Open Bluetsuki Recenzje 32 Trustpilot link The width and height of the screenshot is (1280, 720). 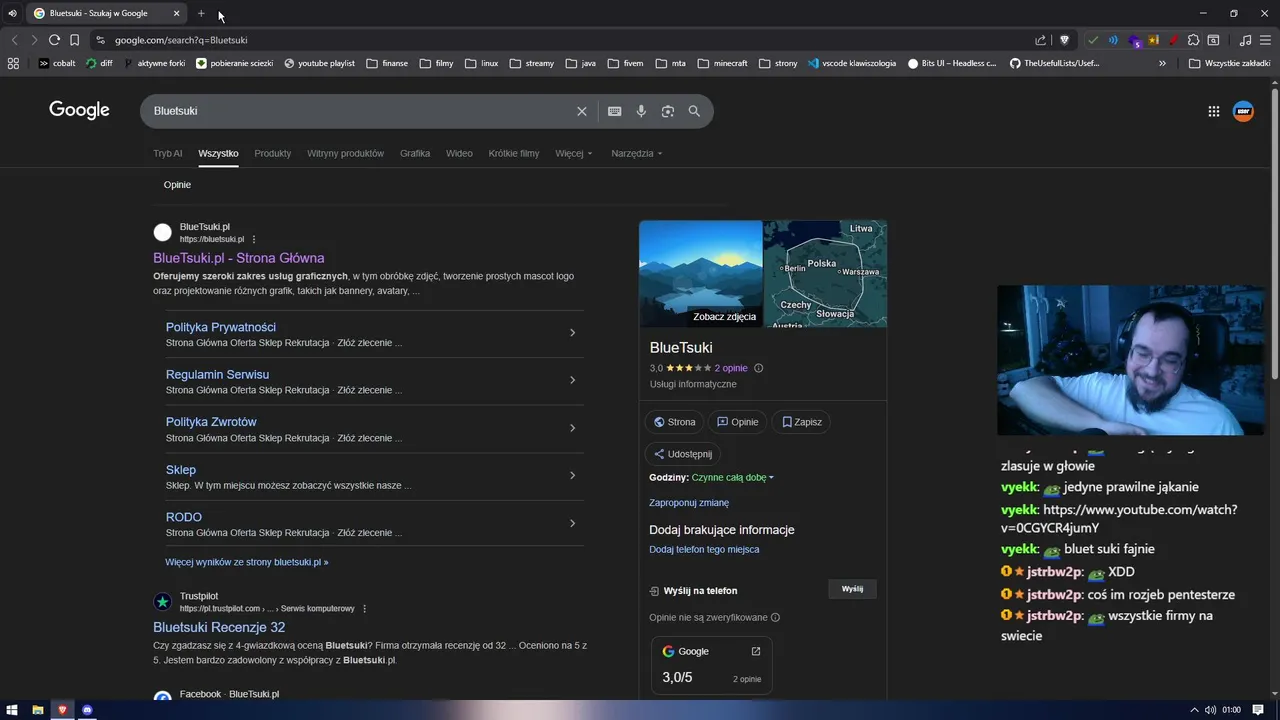click(x=219, y=627)
